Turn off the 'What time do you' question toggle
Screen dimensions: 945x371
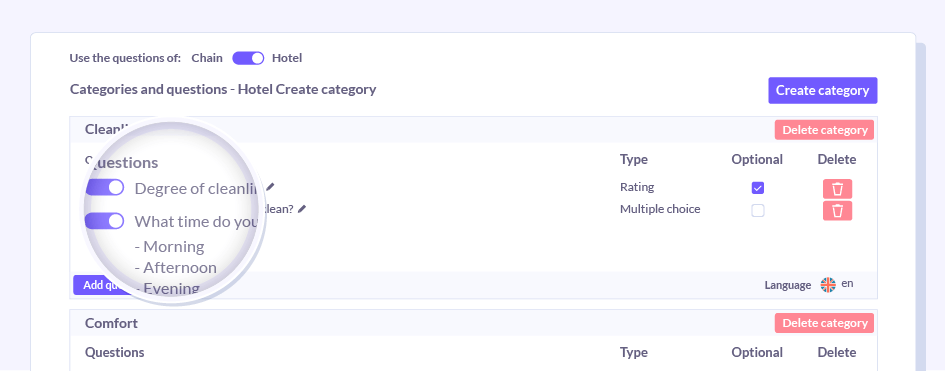[x=105, y=221]
